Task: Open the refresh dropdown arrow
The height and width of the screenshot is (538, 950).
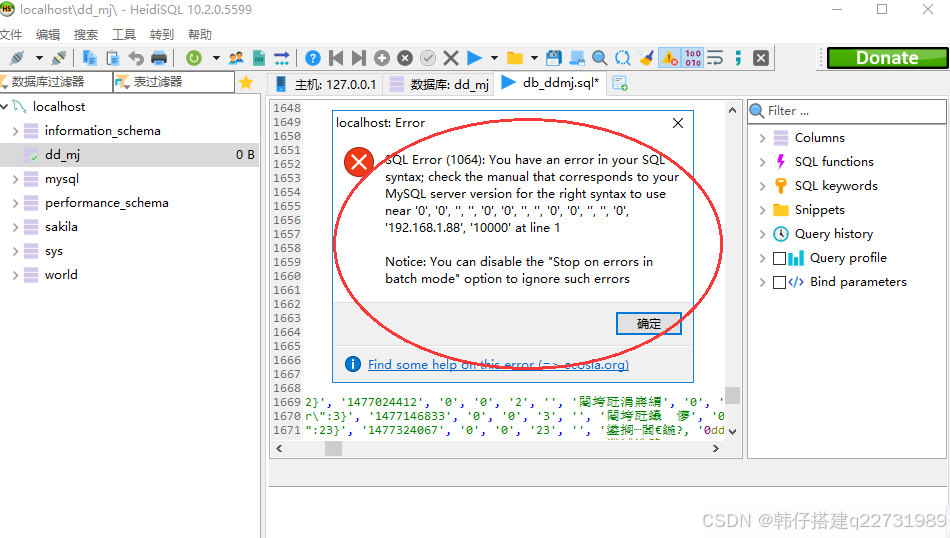Action: tap(216, 58)
